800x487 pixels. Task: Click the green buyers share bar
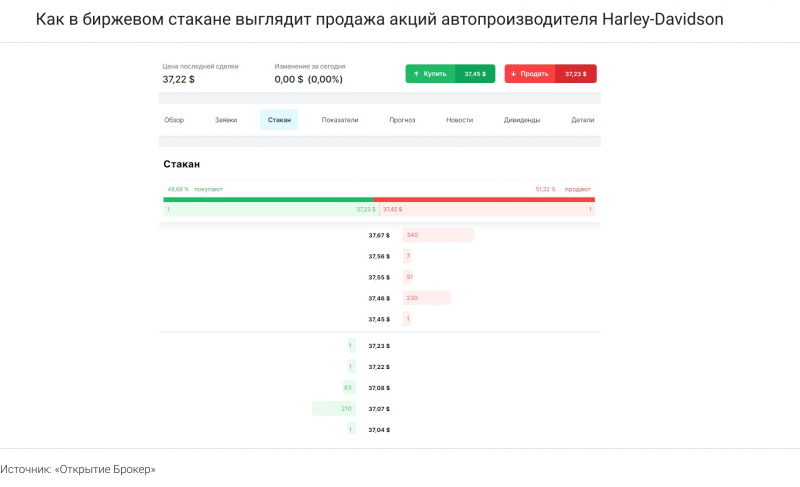click(x=268, y=199)
